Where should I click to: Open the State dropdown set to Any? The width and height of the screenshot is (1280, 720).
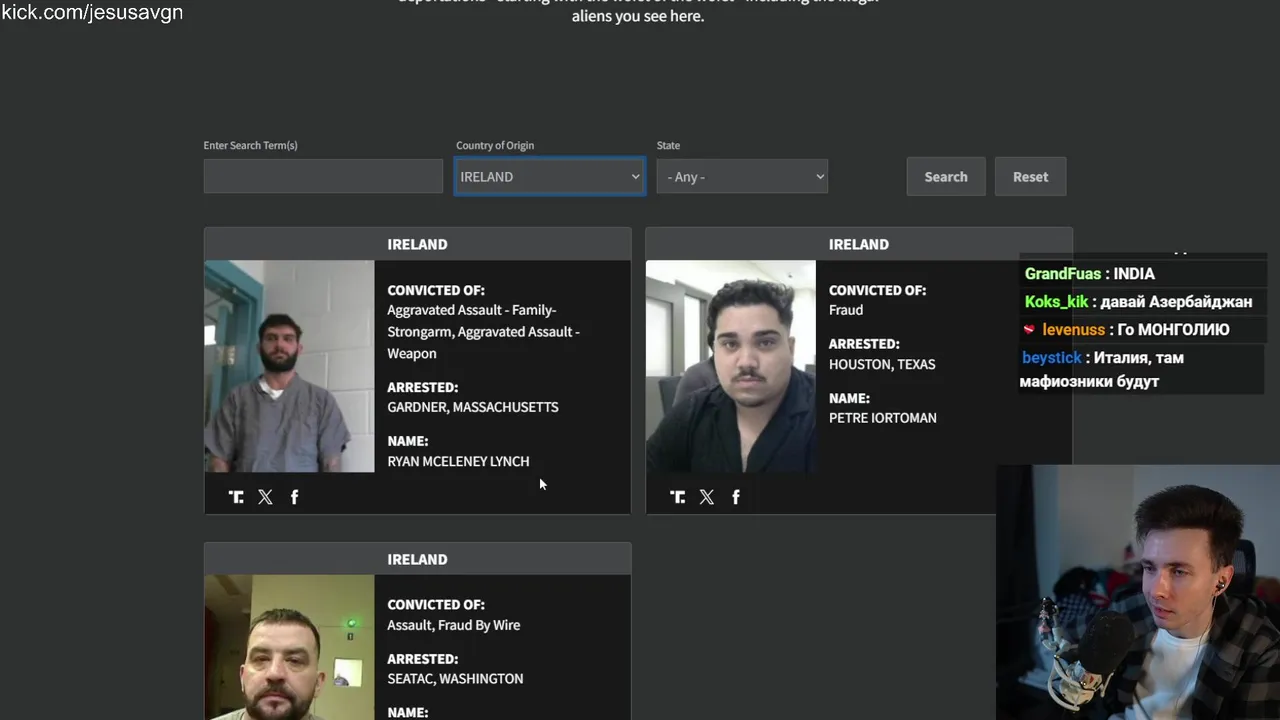(742, 176)
